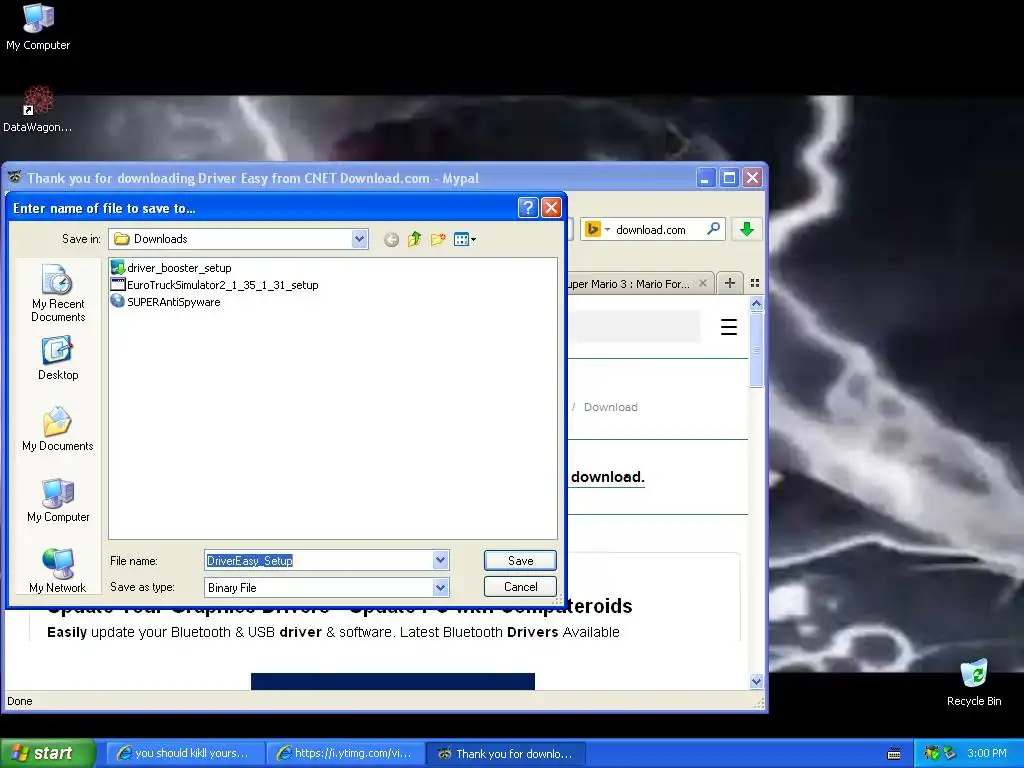Viewport: 1024px width, 768px height.
Task: Click Mypal vertical scrollbar thumb
Action: click(x=756, y=349)
